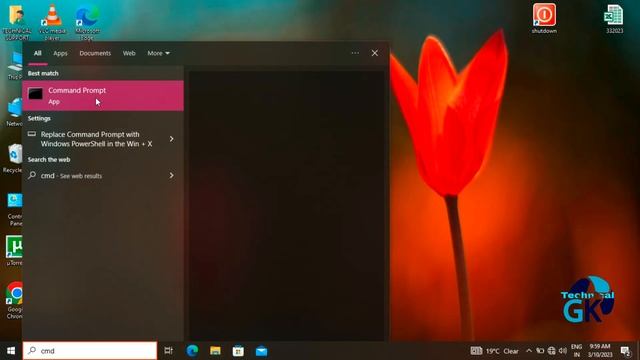Screen dimensions: 640x360
Task: Click the ENG IN language indicator
Action: click(576, 351)
